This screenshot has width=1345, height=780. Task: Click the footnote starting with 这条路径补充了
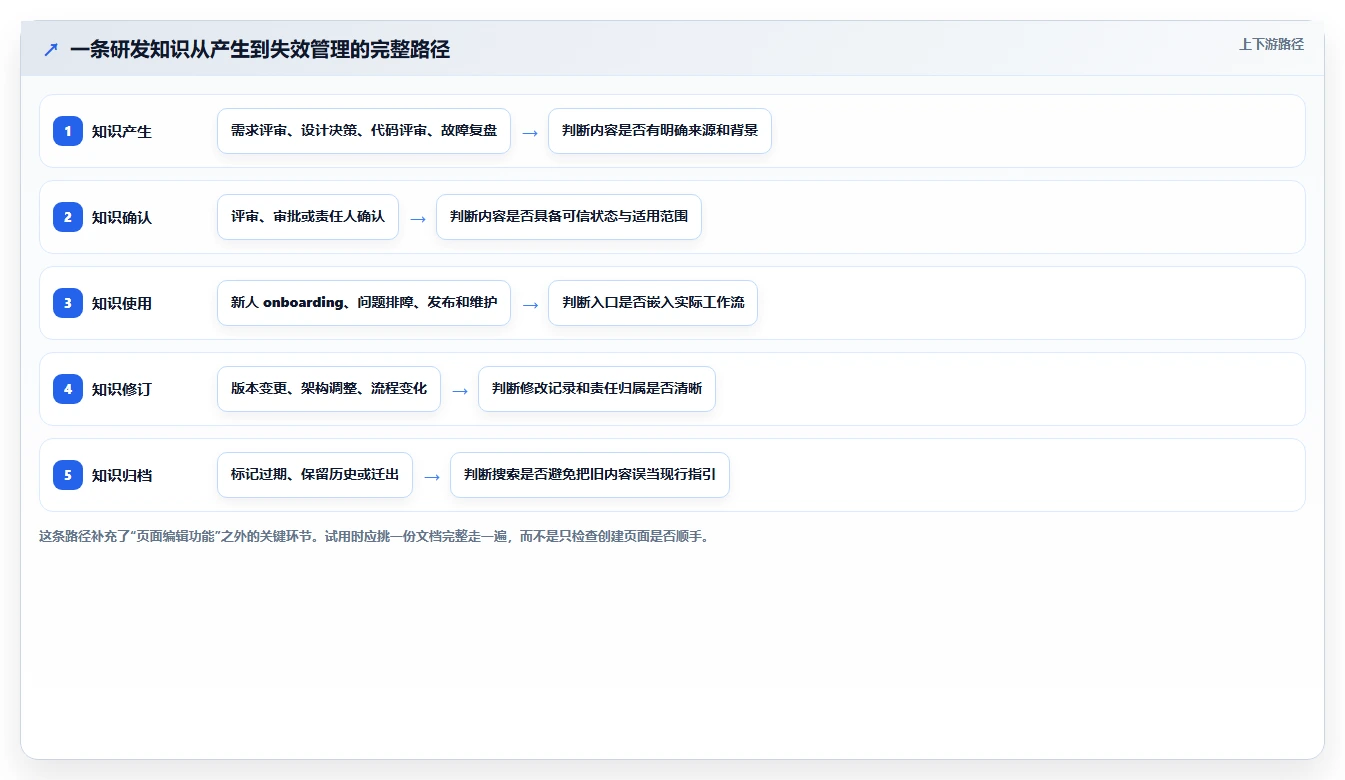click(x=374, y=536)
